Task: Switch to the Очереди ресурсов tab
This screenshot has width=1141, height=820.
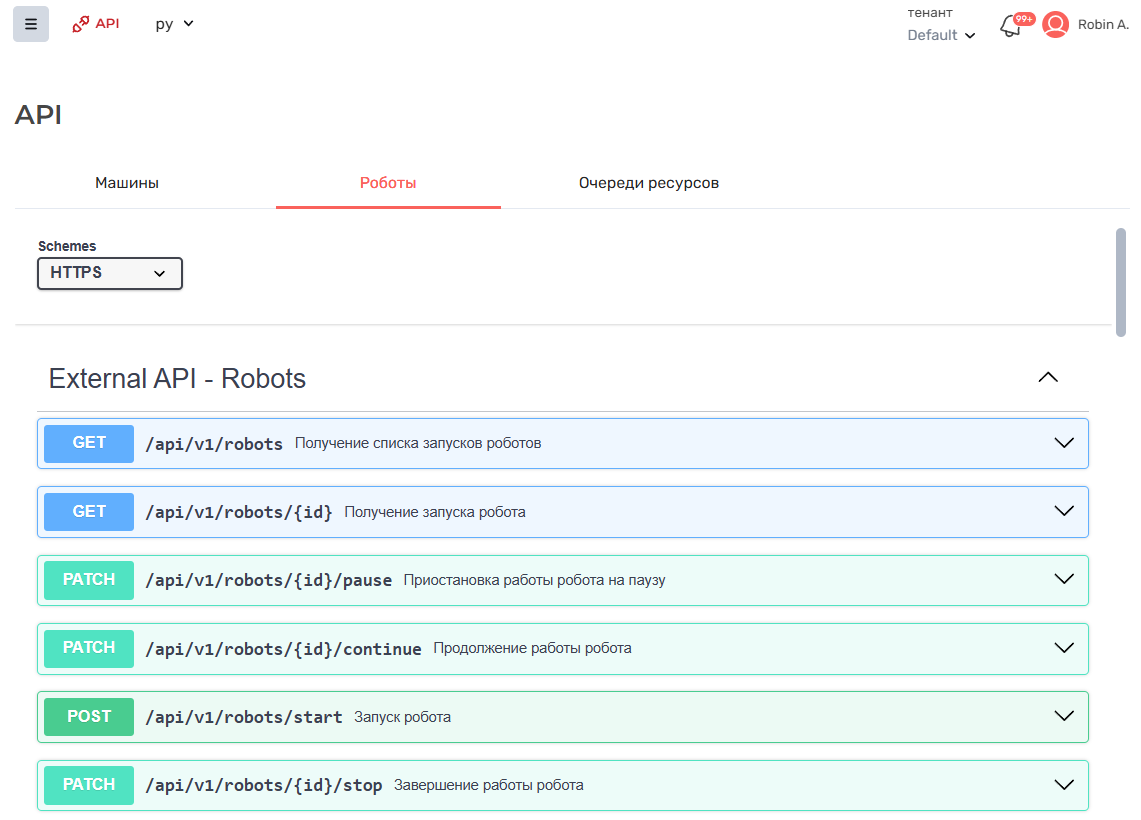Action: 648,183
